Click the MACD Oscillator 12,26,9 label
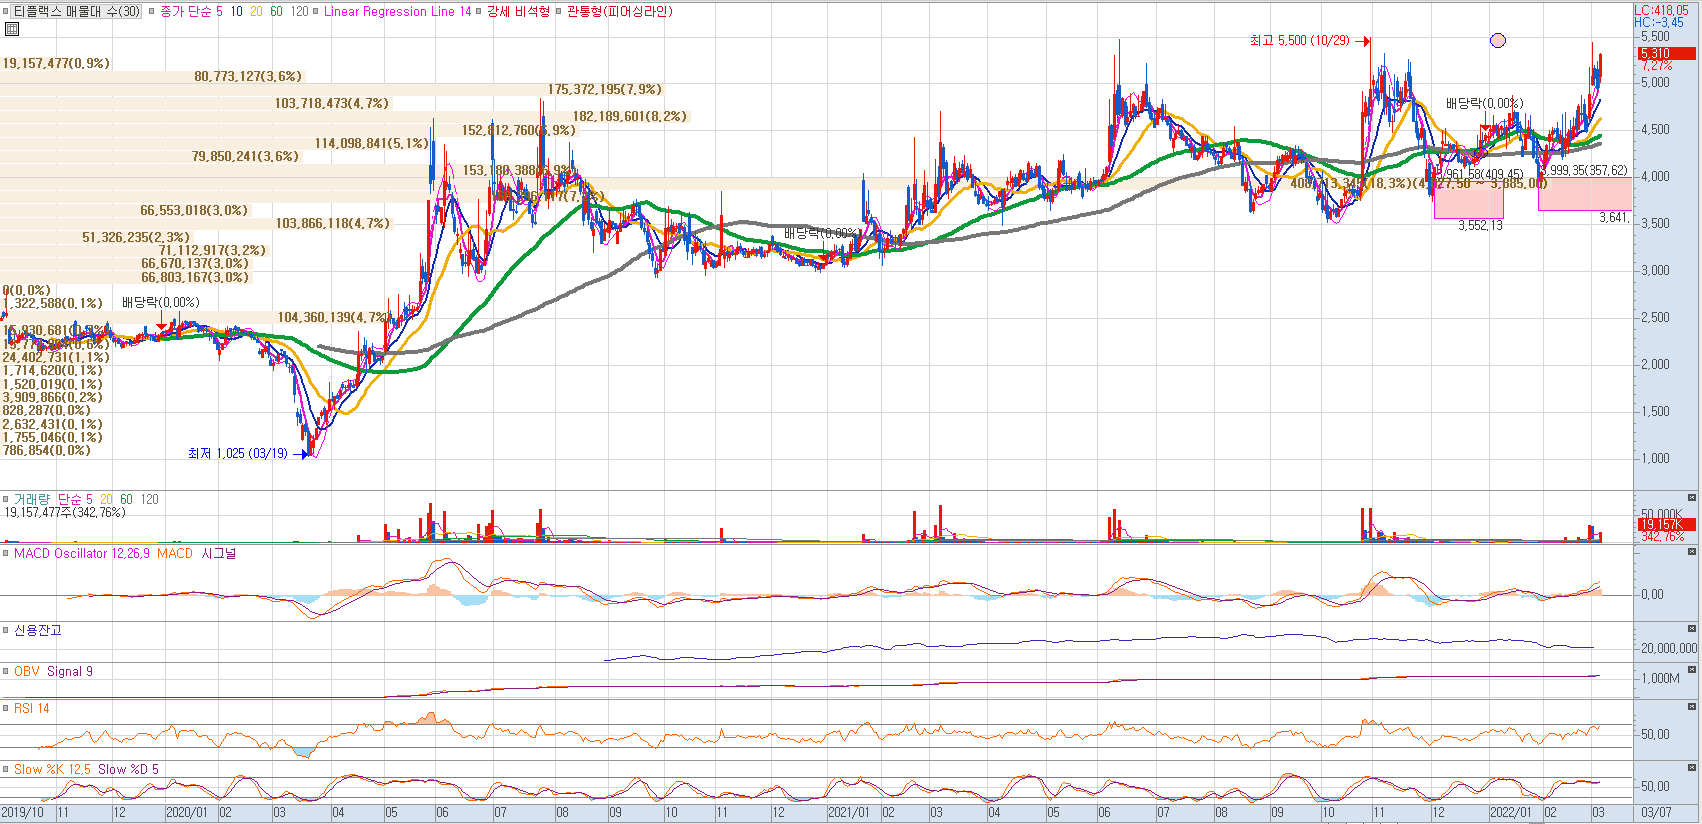This screenshot has height=824, width=1702. (82, 553)
